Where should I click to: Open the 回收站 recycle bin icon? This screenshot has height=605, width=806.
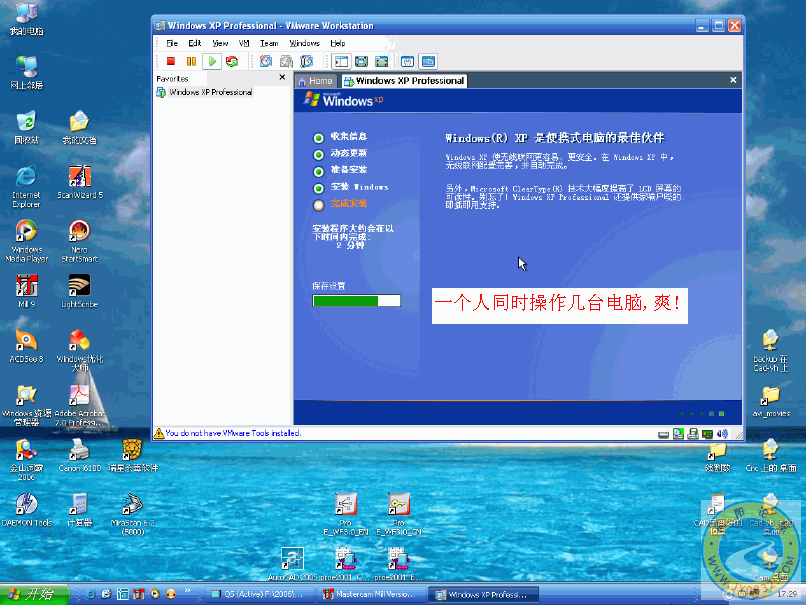click(26, 127)
